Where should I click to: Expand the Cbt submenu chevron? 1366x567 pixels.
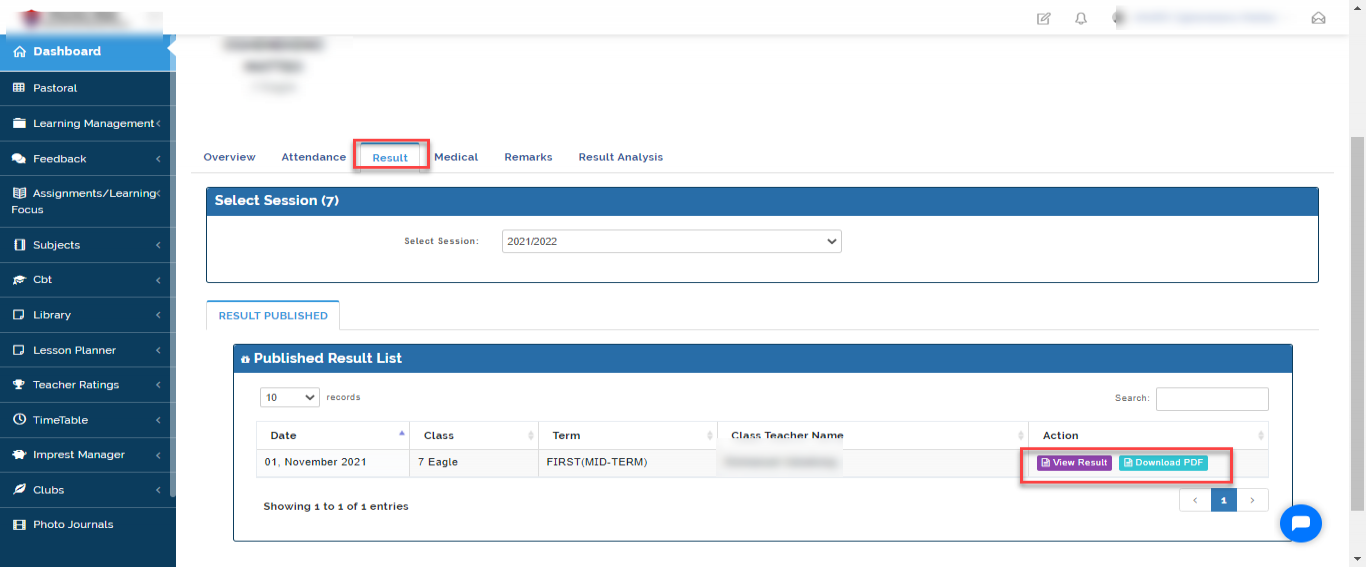coord(158,280)
